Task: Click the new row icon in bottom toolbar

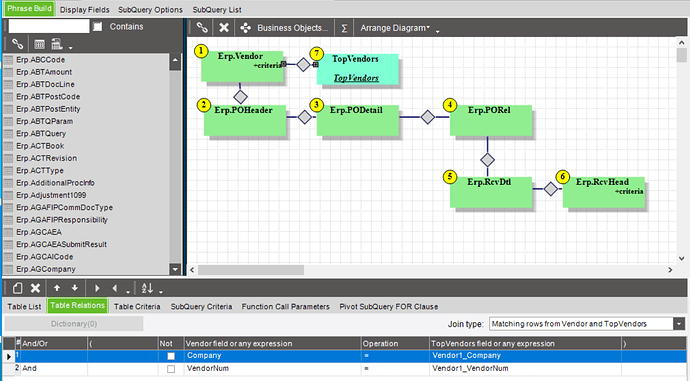Action: tap(17, 288)
